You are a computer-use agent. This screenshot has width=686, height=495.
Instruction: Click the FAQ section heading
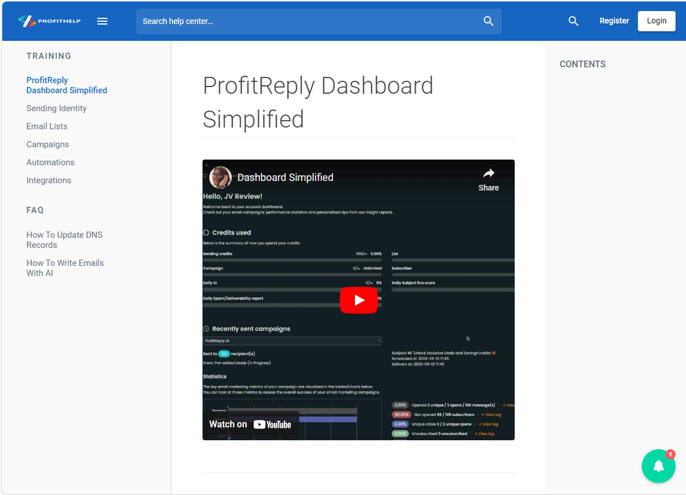pyautogui.click(x=35, y=210)
